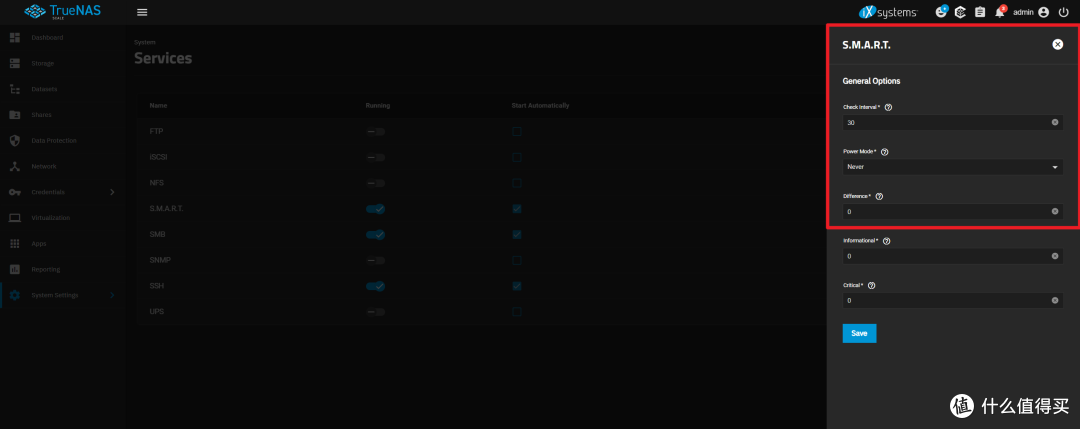Toggle SSH service running switch
1080x429 pixels.
coord(375,286)
